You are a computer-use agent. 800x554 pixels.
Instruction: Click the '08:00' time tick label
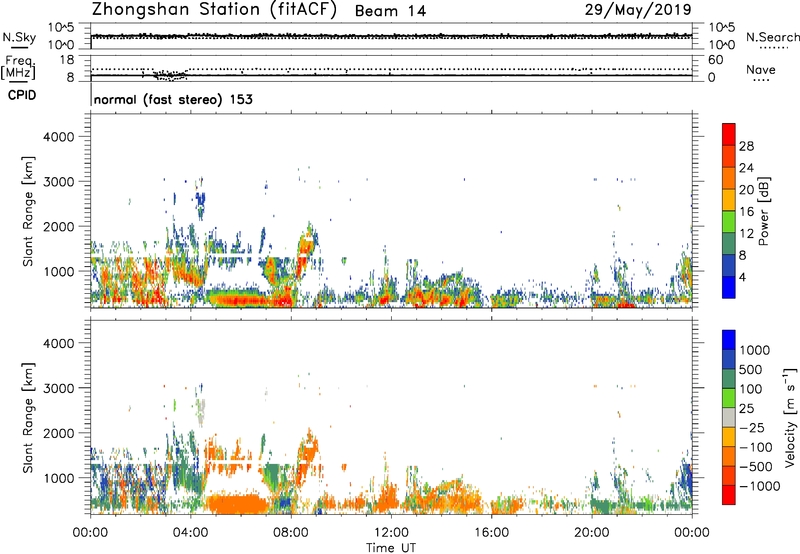tap(291, 533)
